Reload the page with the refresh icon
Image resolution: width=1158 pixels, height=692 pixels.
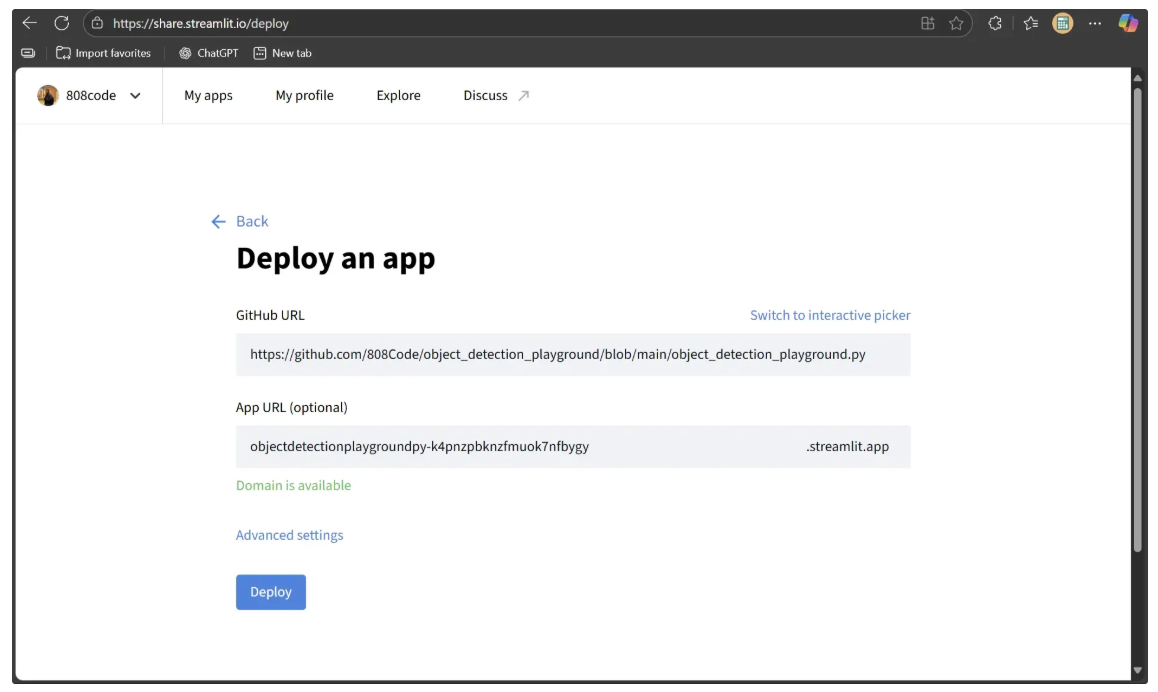(62, 23)
